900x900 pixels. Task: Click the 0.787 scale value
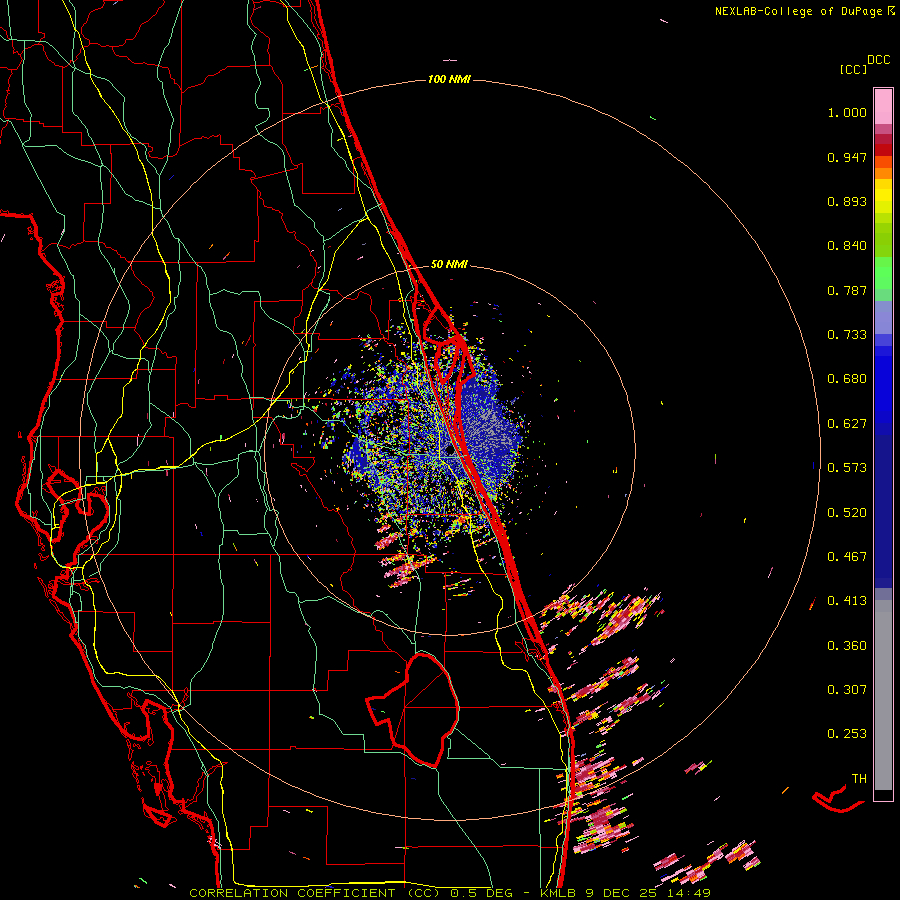pyautogui.click(x=847, y=290)
